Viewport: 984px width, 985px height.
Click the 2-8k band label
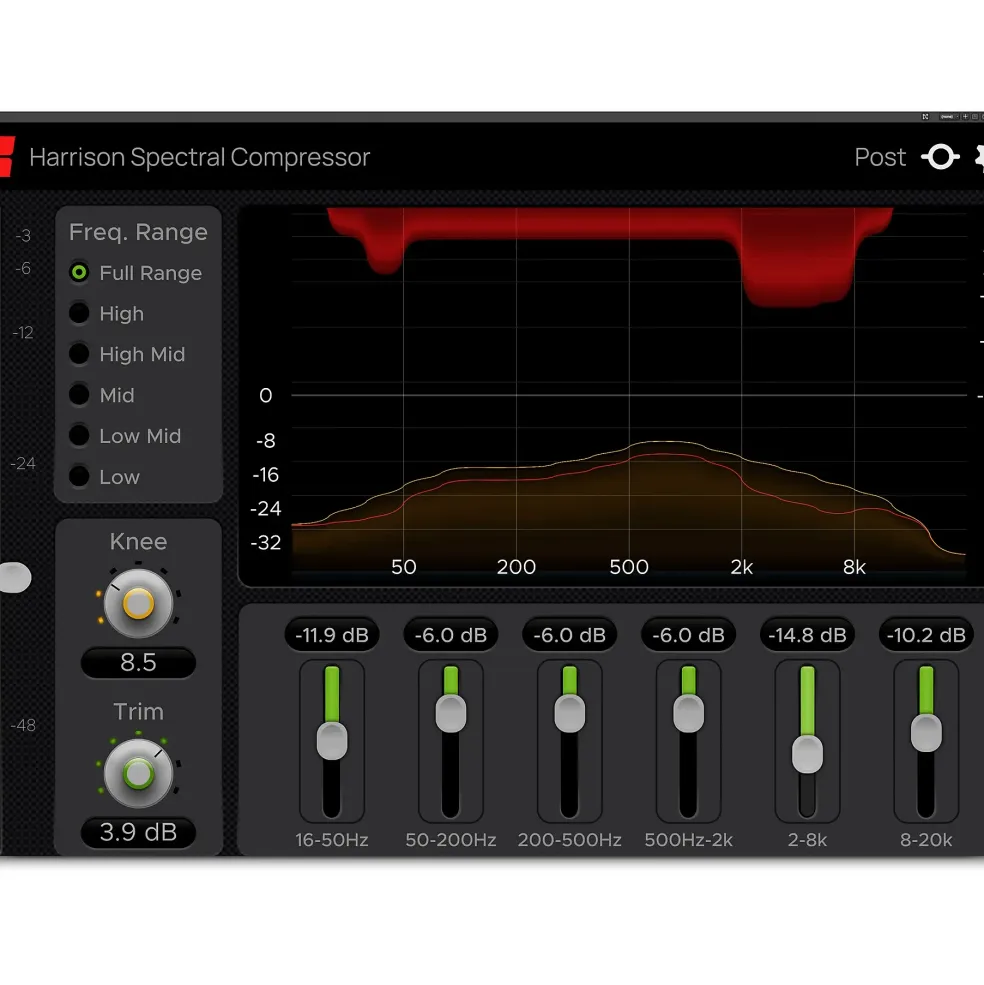[807, 840]
